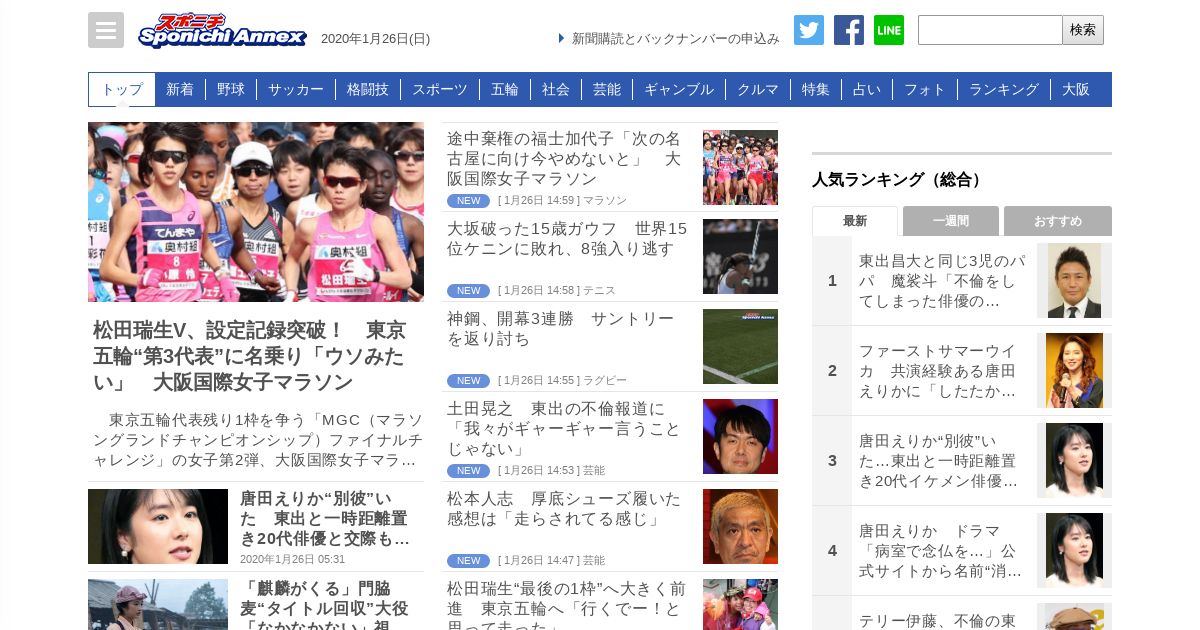Open the ギャンブル section

[679, 89]
